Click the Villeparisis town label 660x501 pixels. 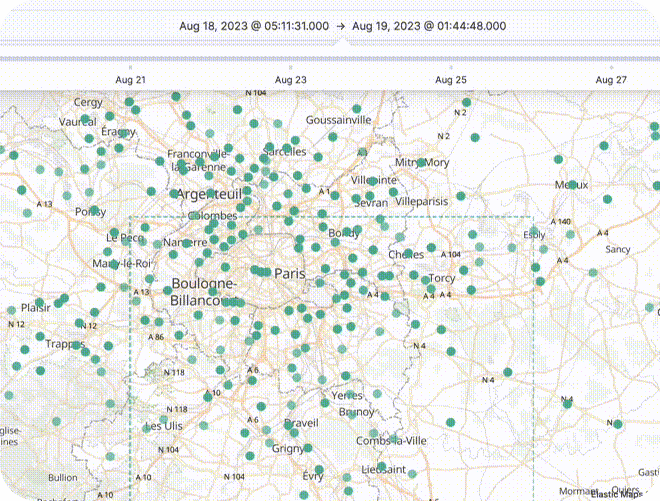point(423,201)
